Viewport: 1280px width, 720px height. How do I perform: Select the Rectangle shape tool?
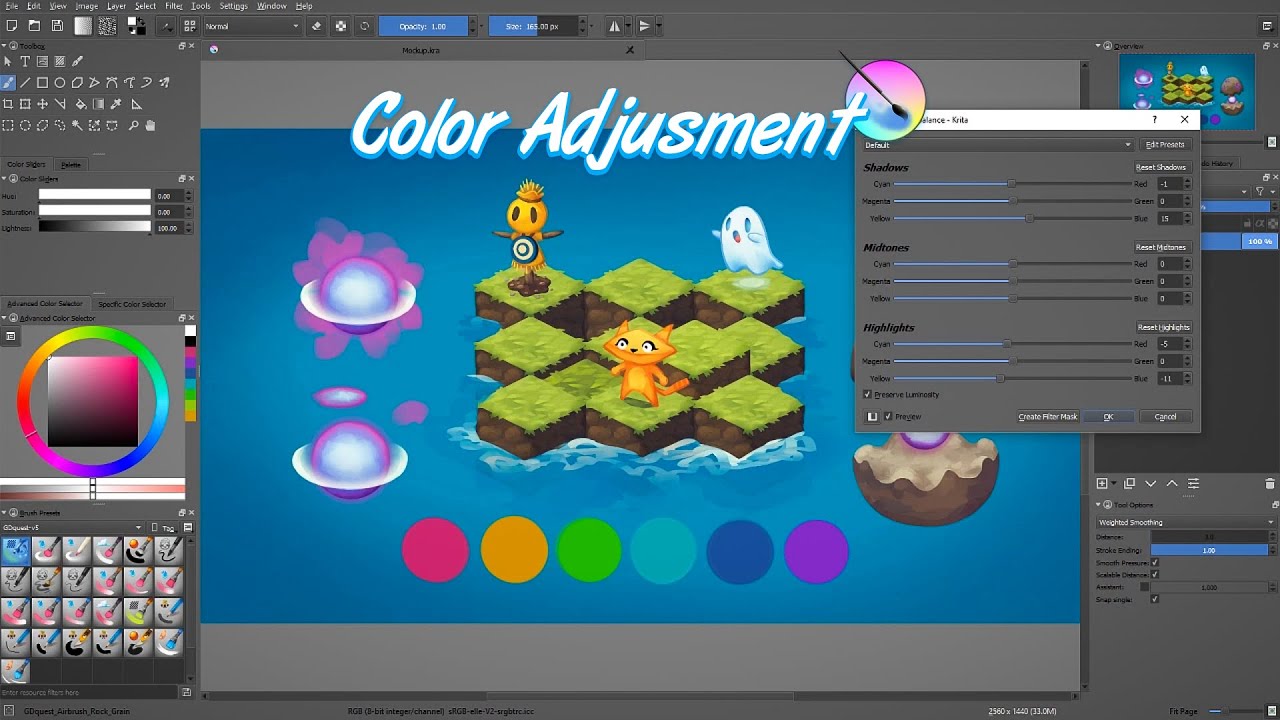click(x=42, y=83)
